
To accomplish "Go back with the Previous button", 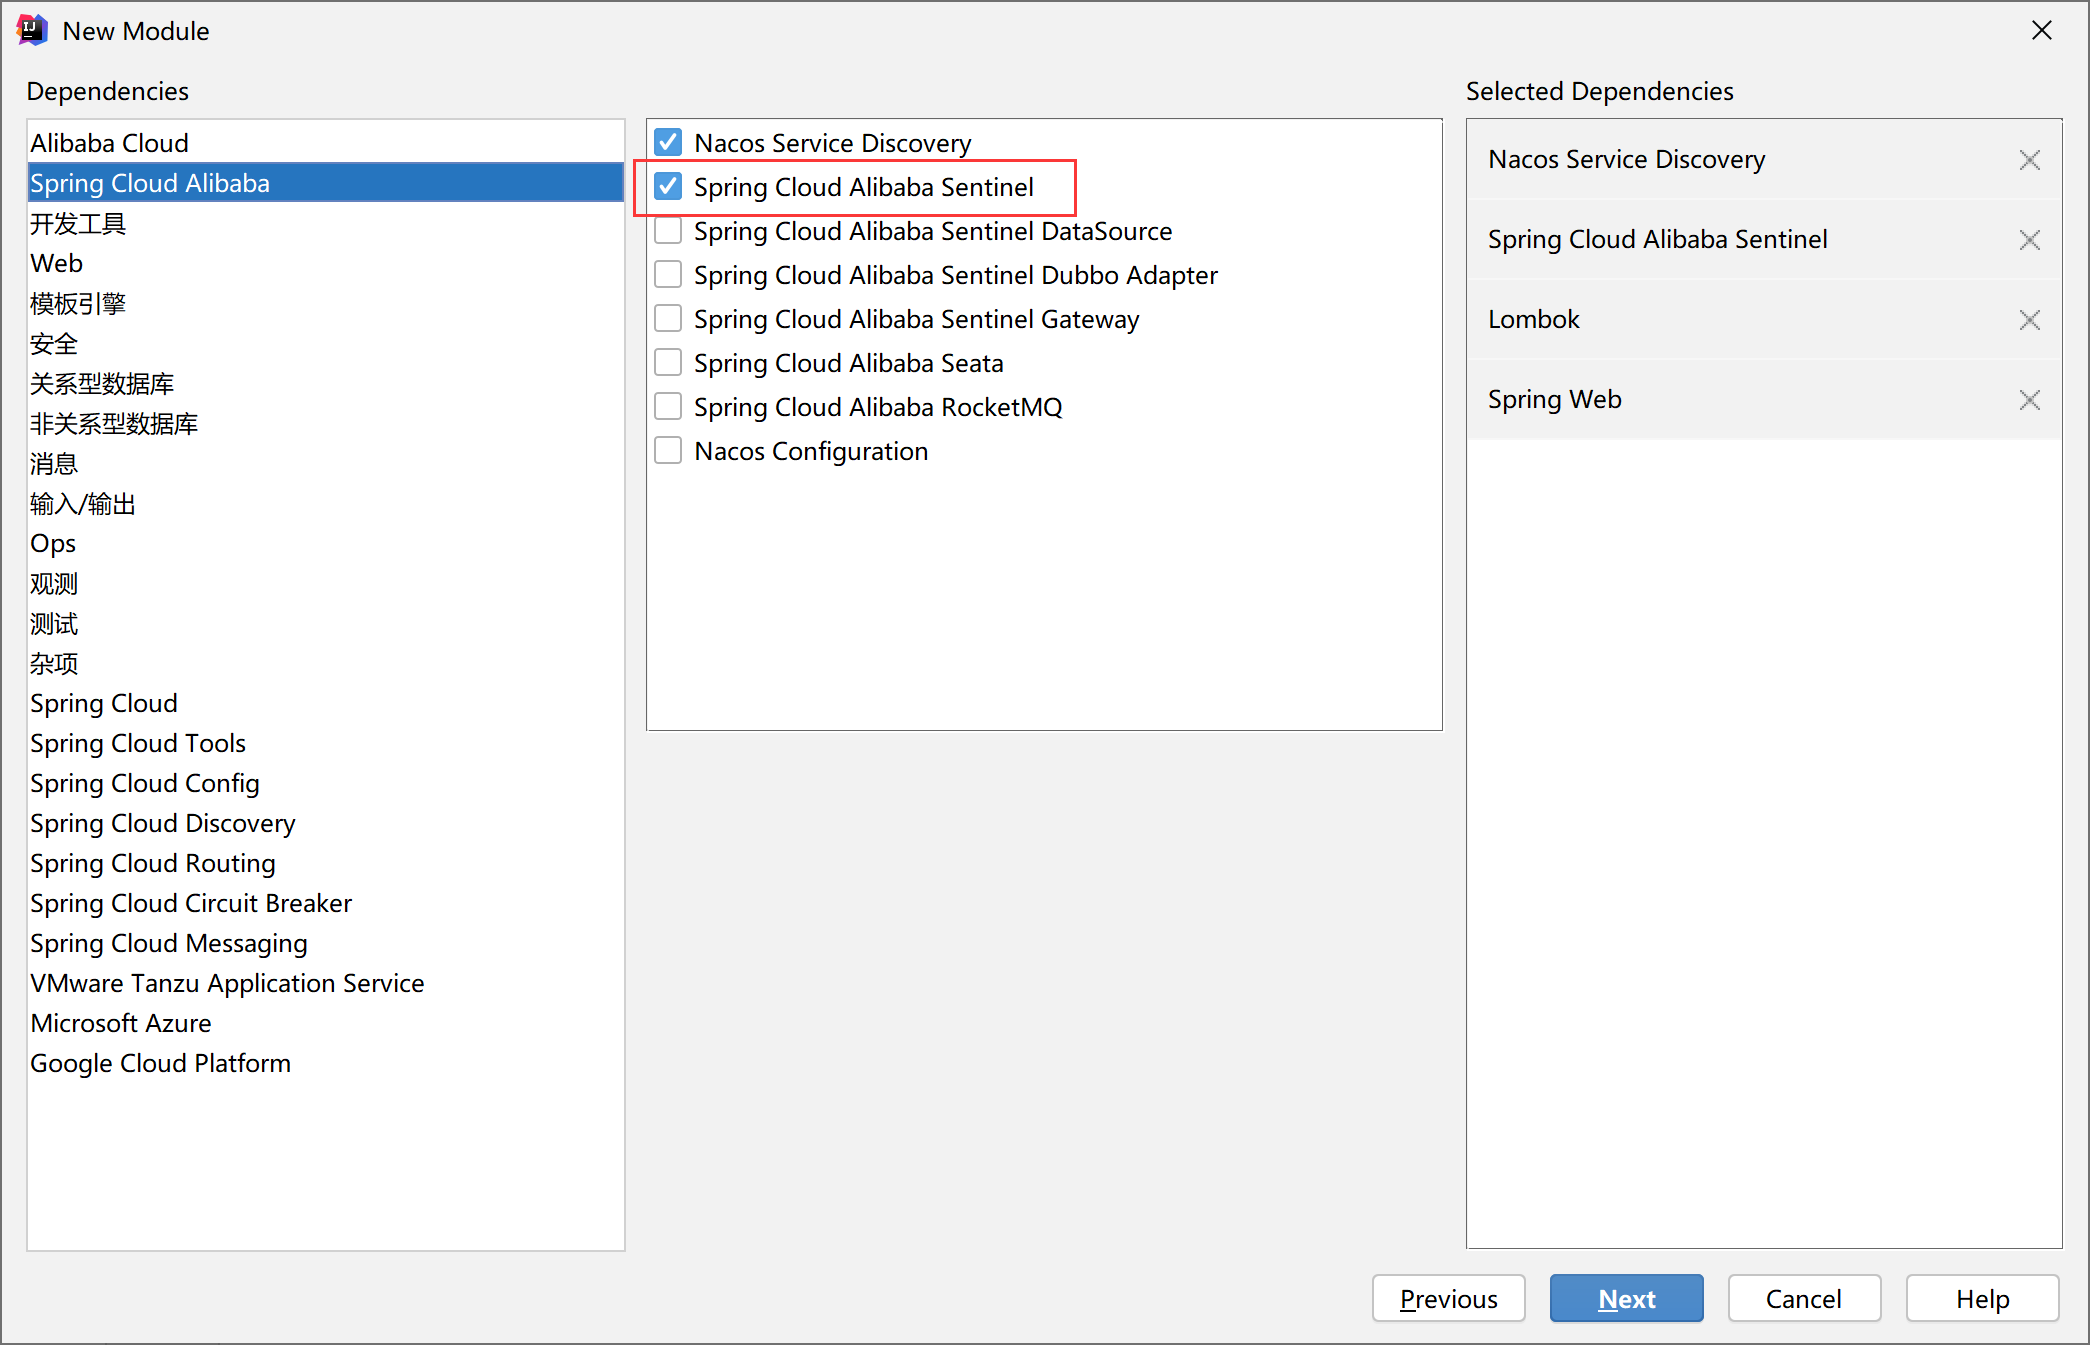I will pyautogui.click(x=1448, y=1298).
